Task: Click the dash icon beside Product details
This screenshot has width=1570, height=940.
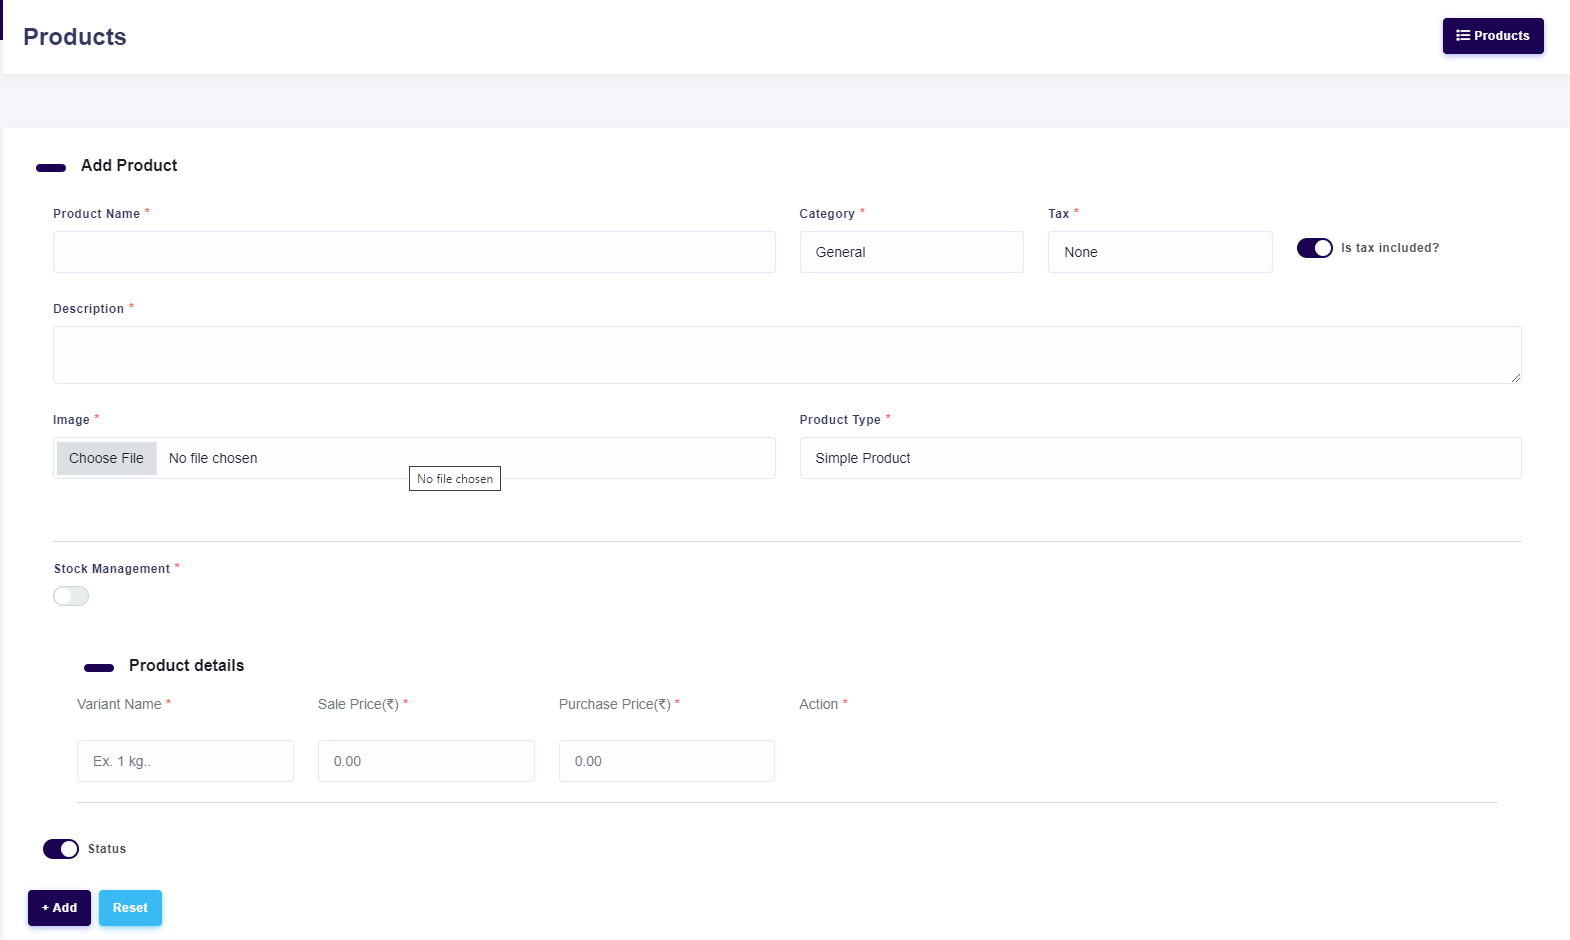Action: tap(99, 668)
